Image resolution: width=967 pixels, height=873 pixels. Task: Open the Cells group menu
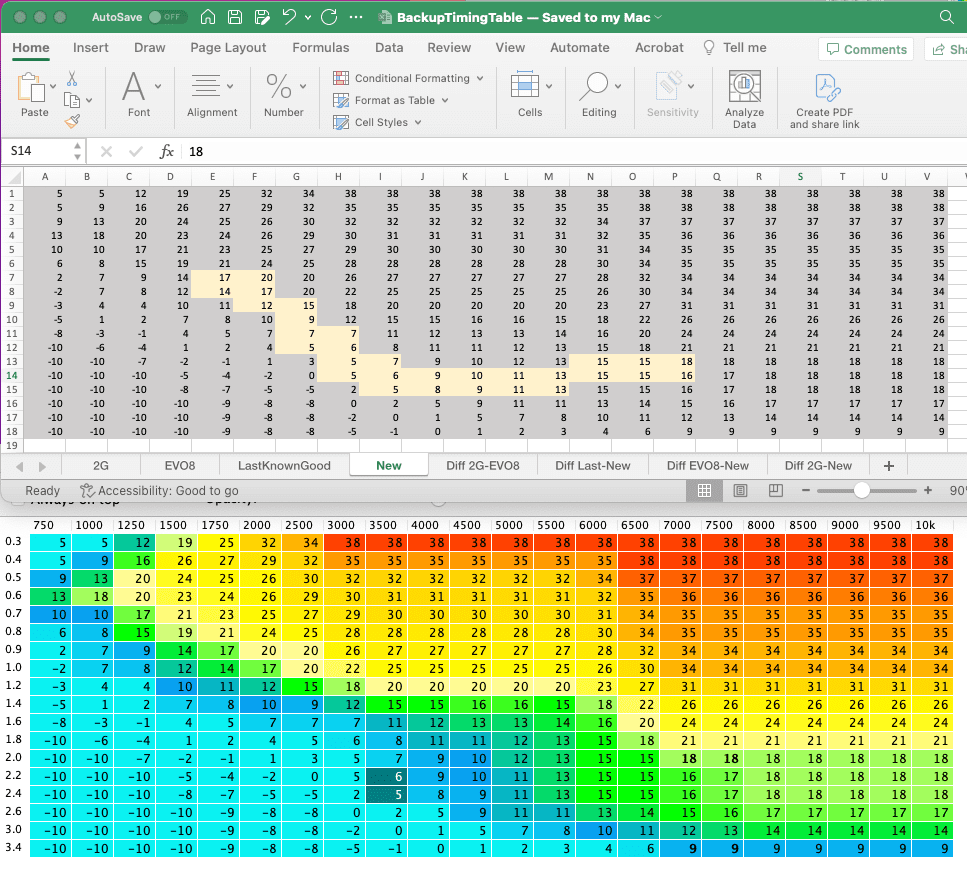pyautogui.click(x=530, y=94)
